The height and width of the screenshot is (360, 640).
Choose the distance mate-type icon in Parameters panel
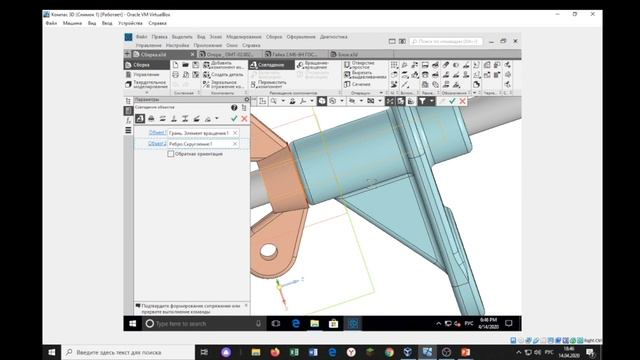[x=185, y=118]
